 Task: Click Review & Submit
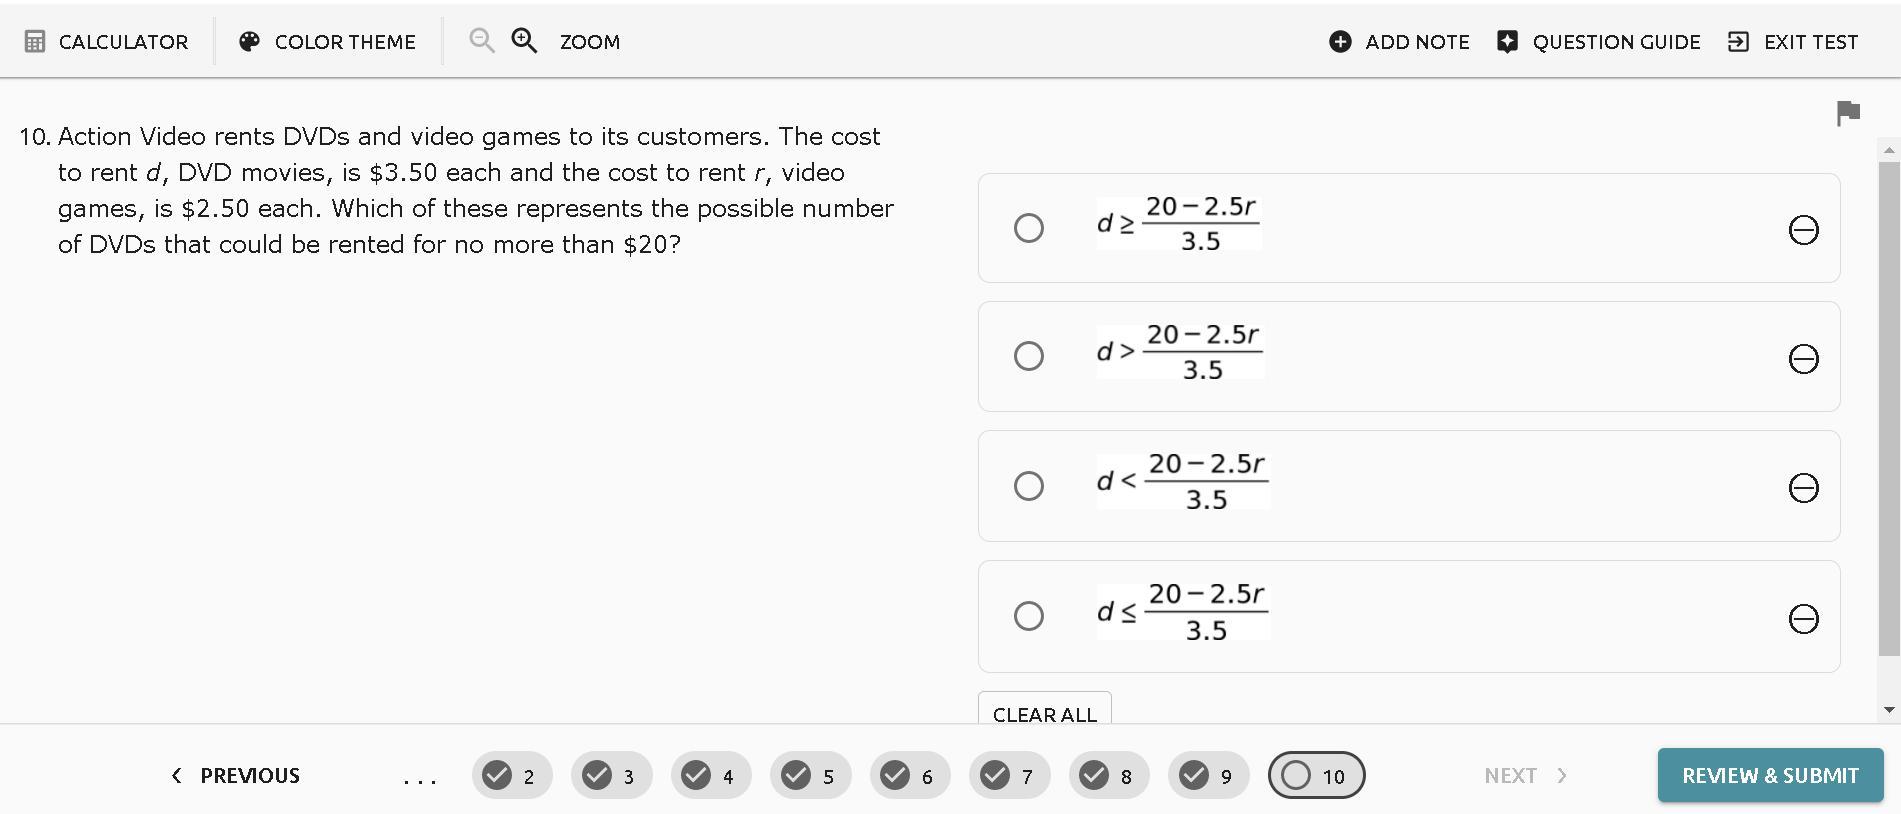click(x=1770, y=775)
